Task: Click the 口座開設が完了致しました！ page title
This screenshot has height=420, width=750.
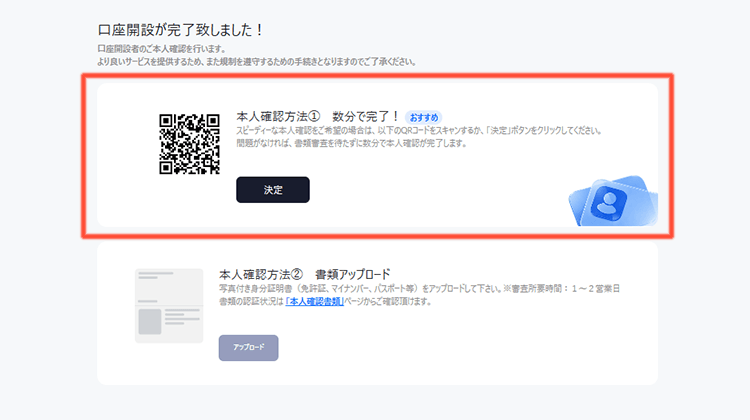Action: pos(181,30)
